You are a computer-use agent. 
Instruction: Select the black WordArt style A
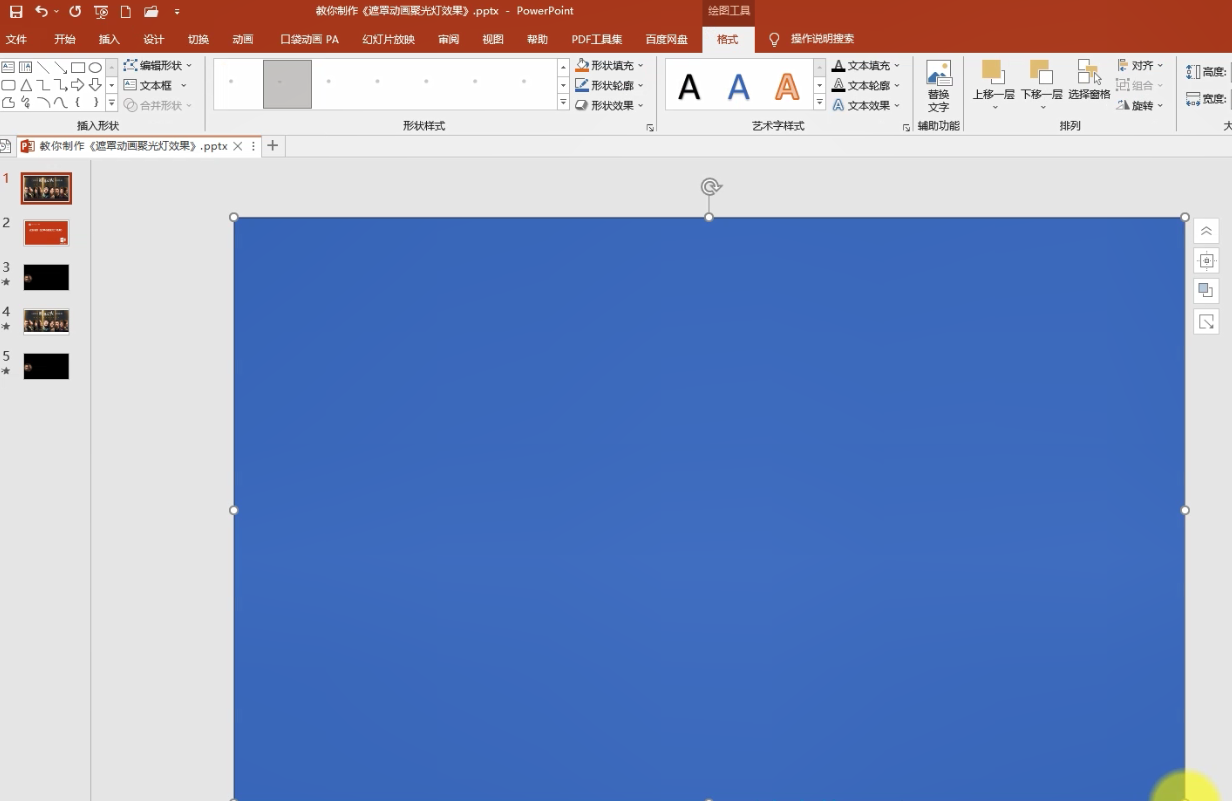pos(689,87)
